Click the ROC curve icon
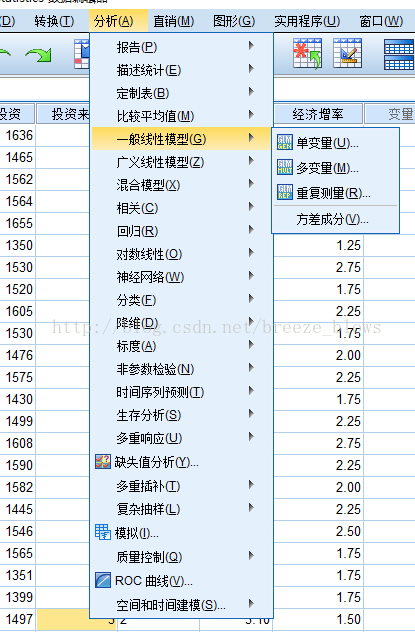This screenshot has width=415, height=632. pyautogui.click(x=103, y=580)
